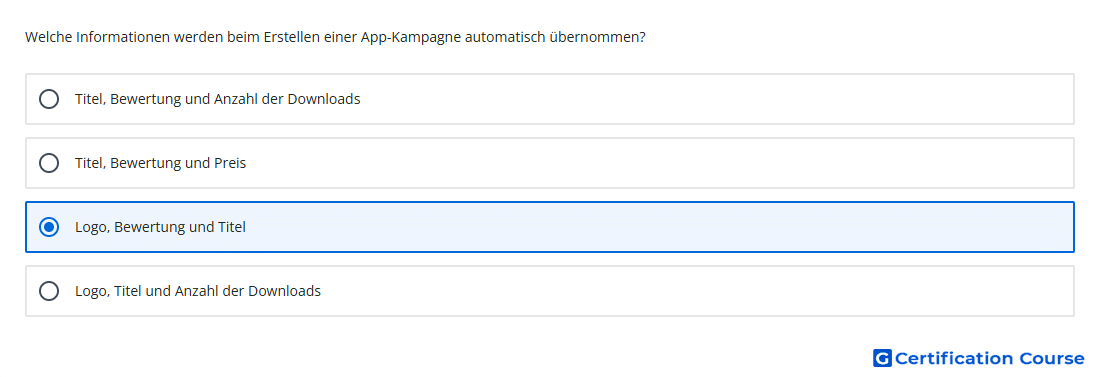This screenshot has width=1100, height=377.
Task: Click the blue G logo icon
Action: pos(882,358)
